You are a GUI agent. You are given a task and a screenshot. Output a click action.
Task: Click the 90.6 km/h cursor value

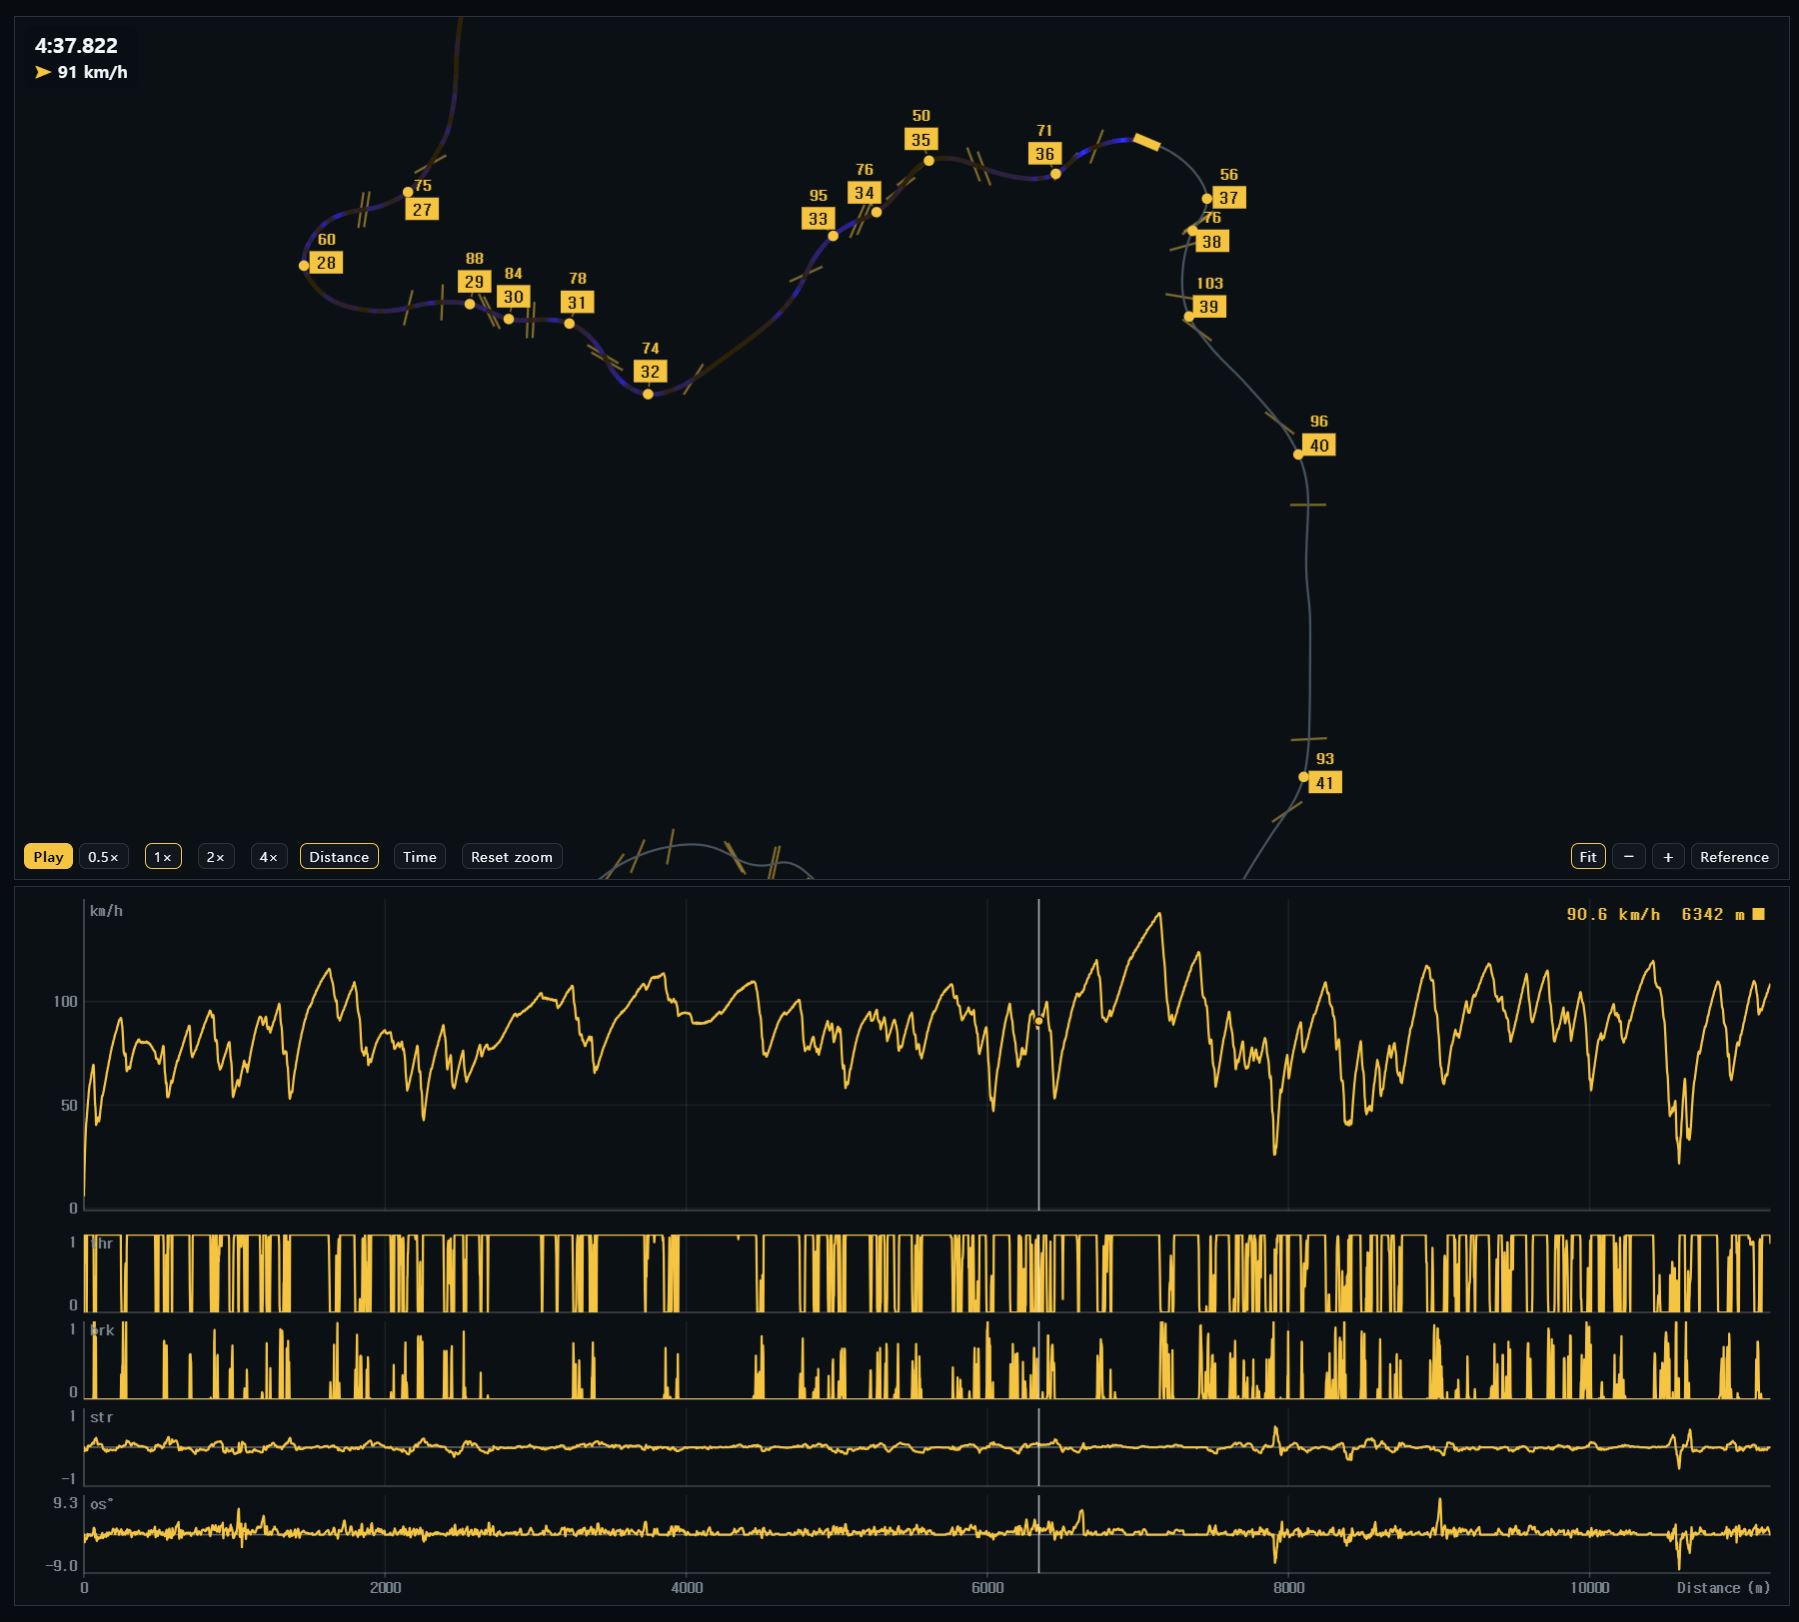[x=1613, y=914]
